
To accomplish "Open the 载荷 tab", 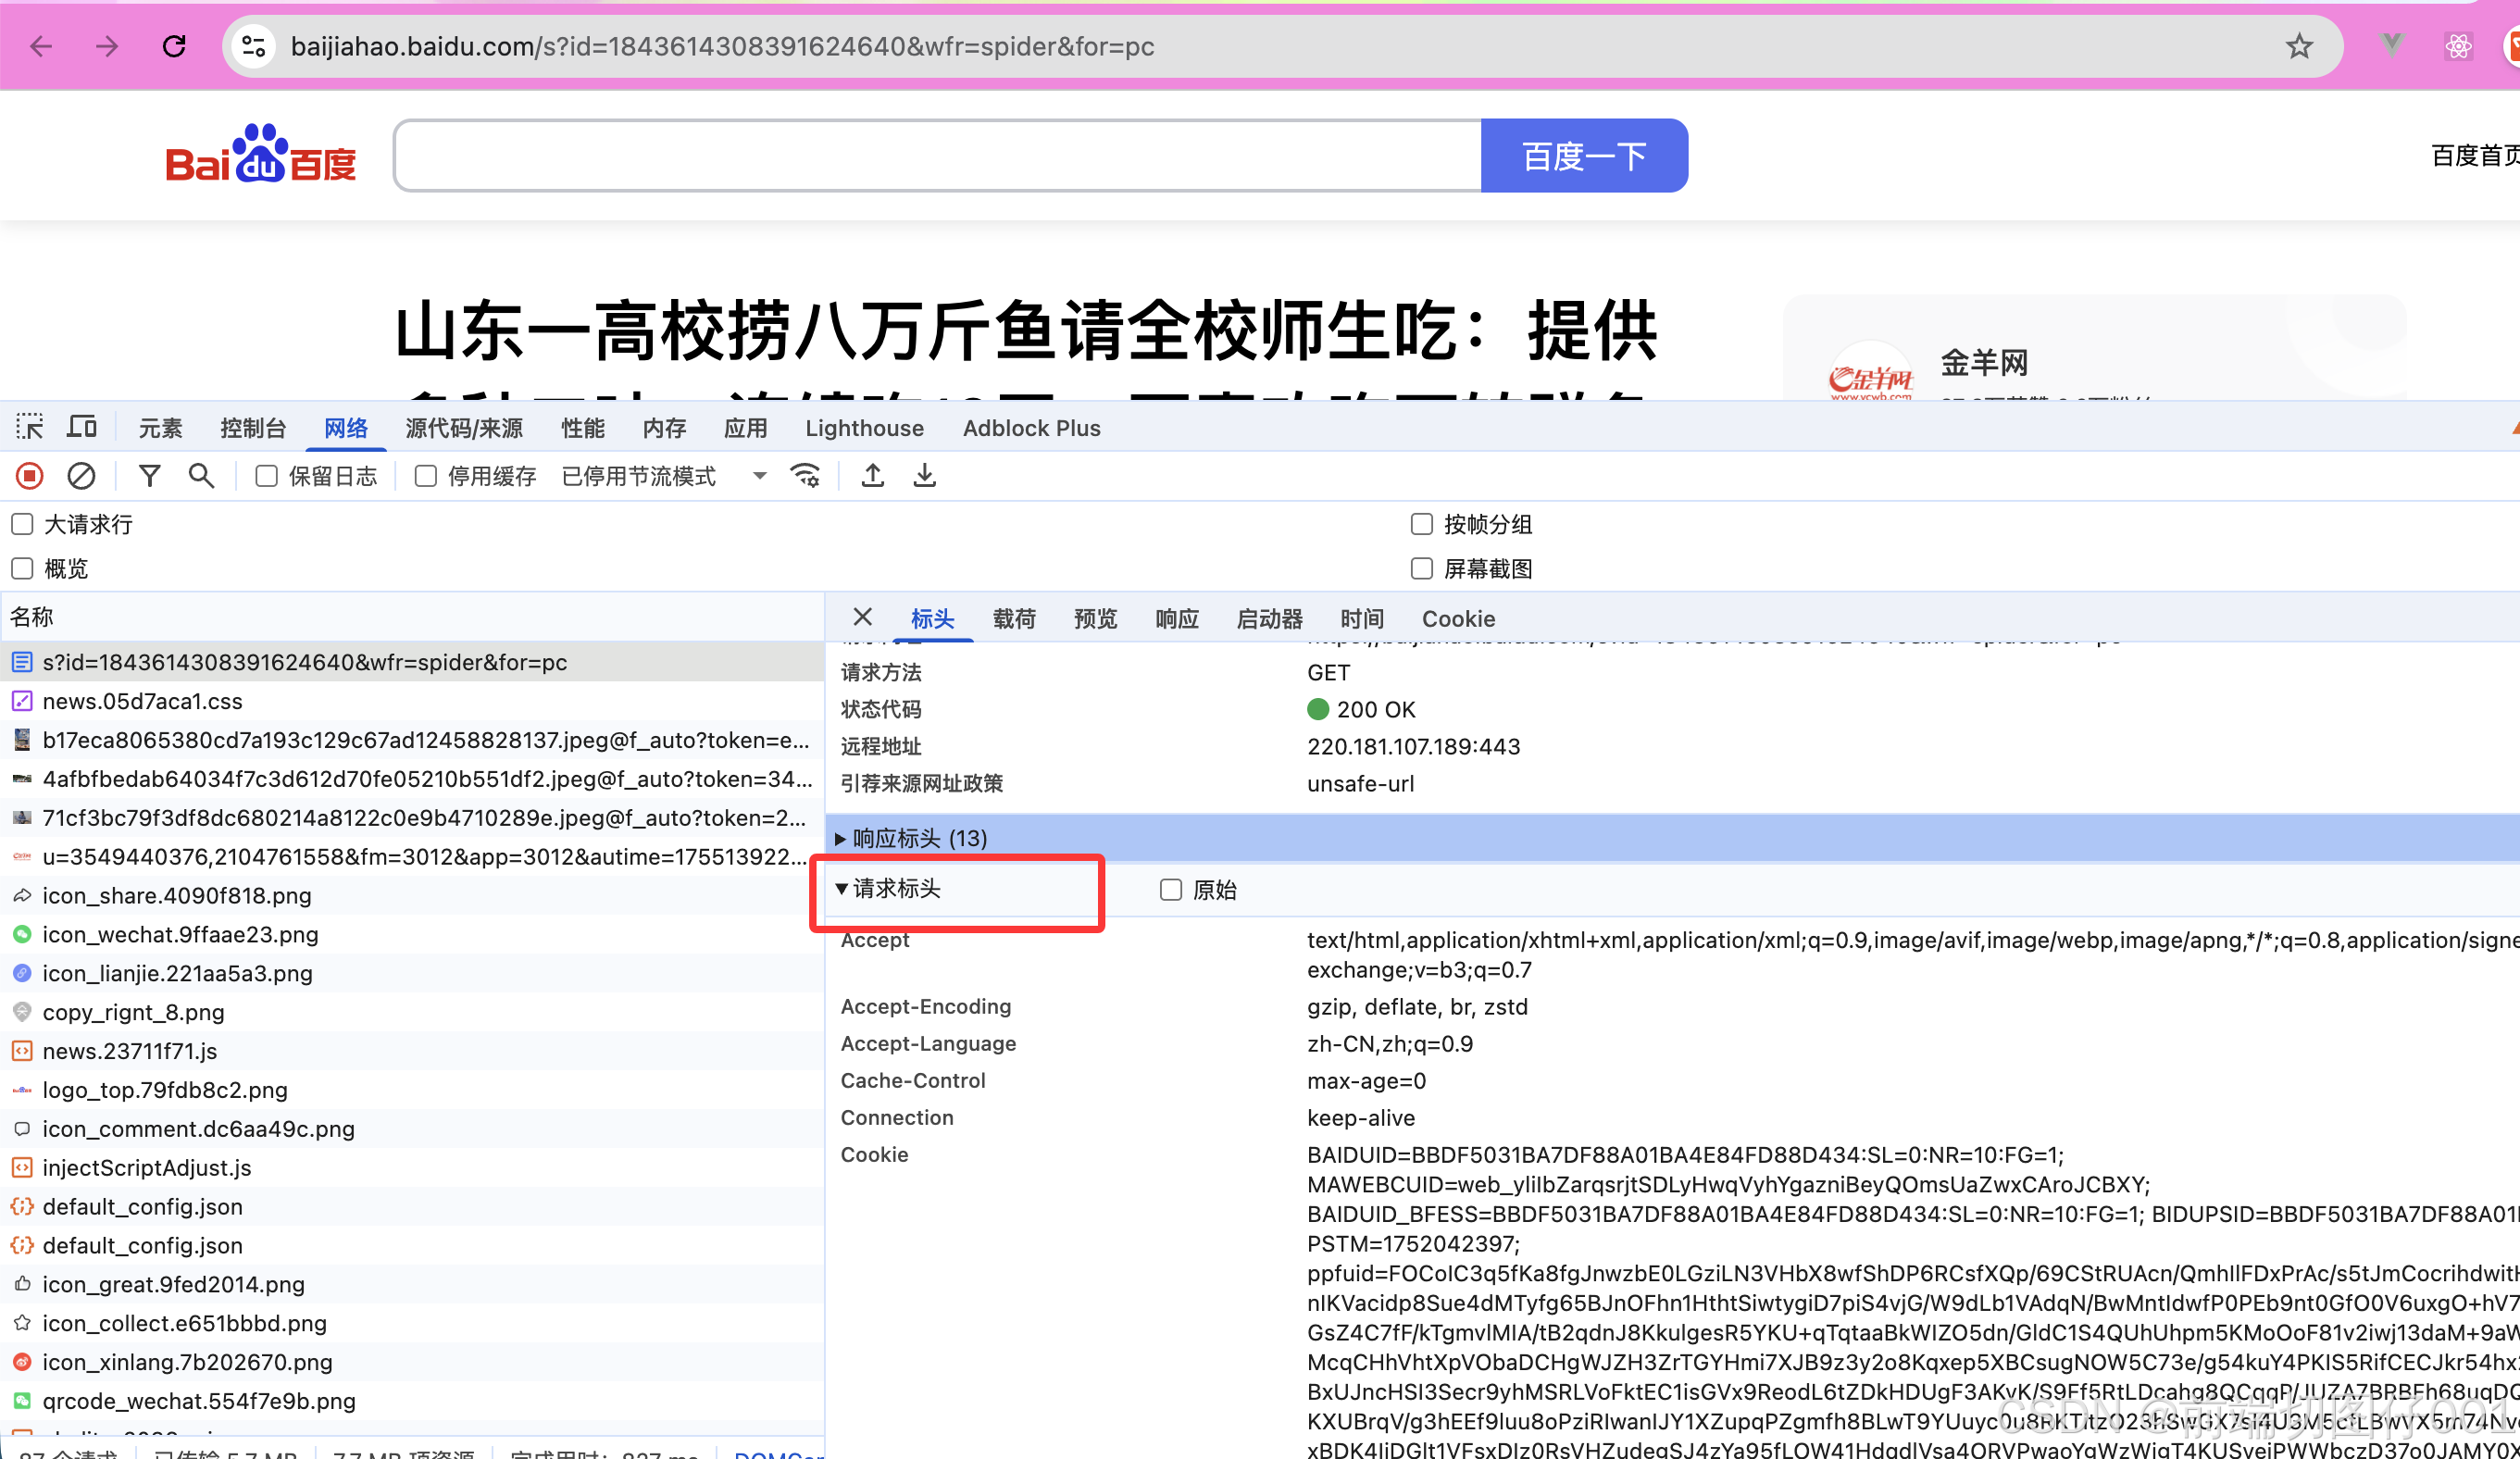I will point(1014,619).
